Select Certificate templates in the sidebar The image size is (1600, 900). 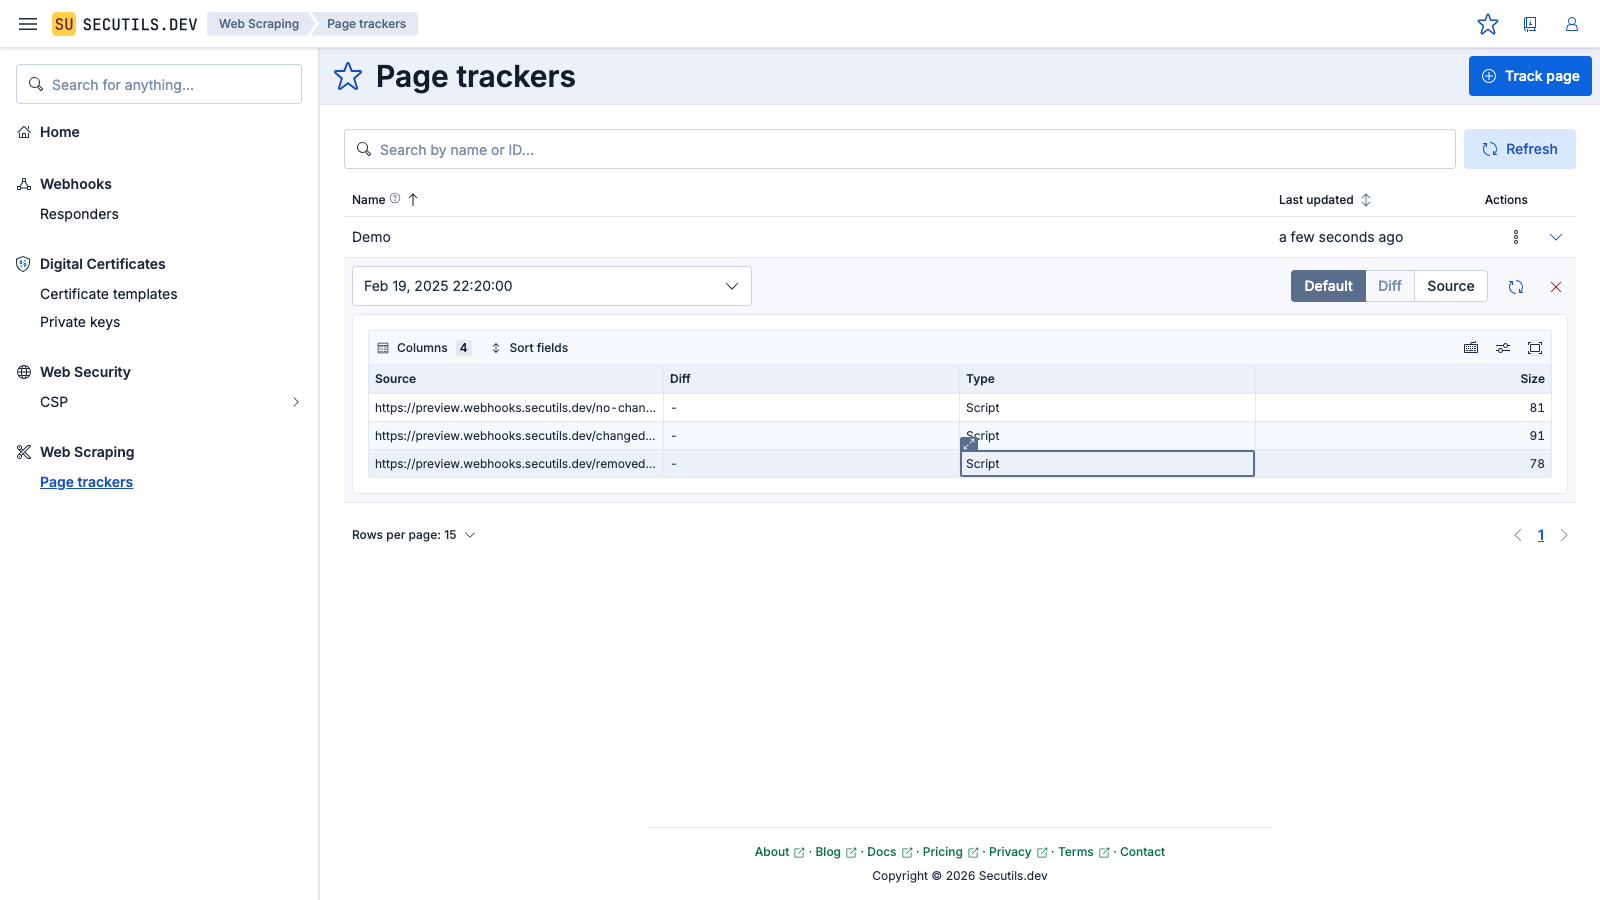[x=108, y=293]
